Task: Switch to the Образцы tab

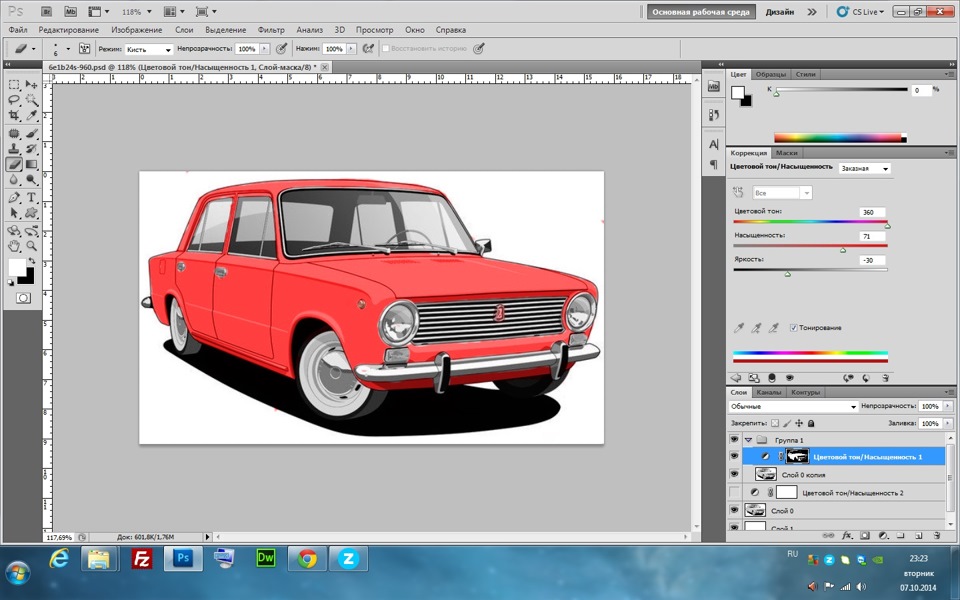Action: (770, 74)
